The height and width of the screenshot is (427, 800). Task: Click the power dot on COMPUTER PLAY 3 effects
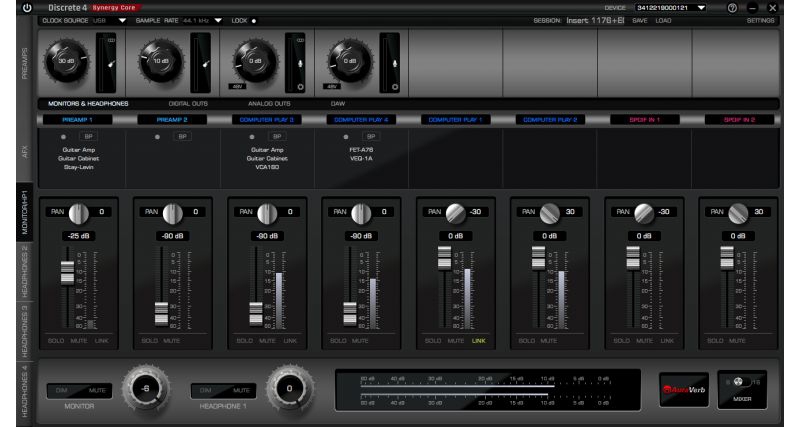pos(252,137)
